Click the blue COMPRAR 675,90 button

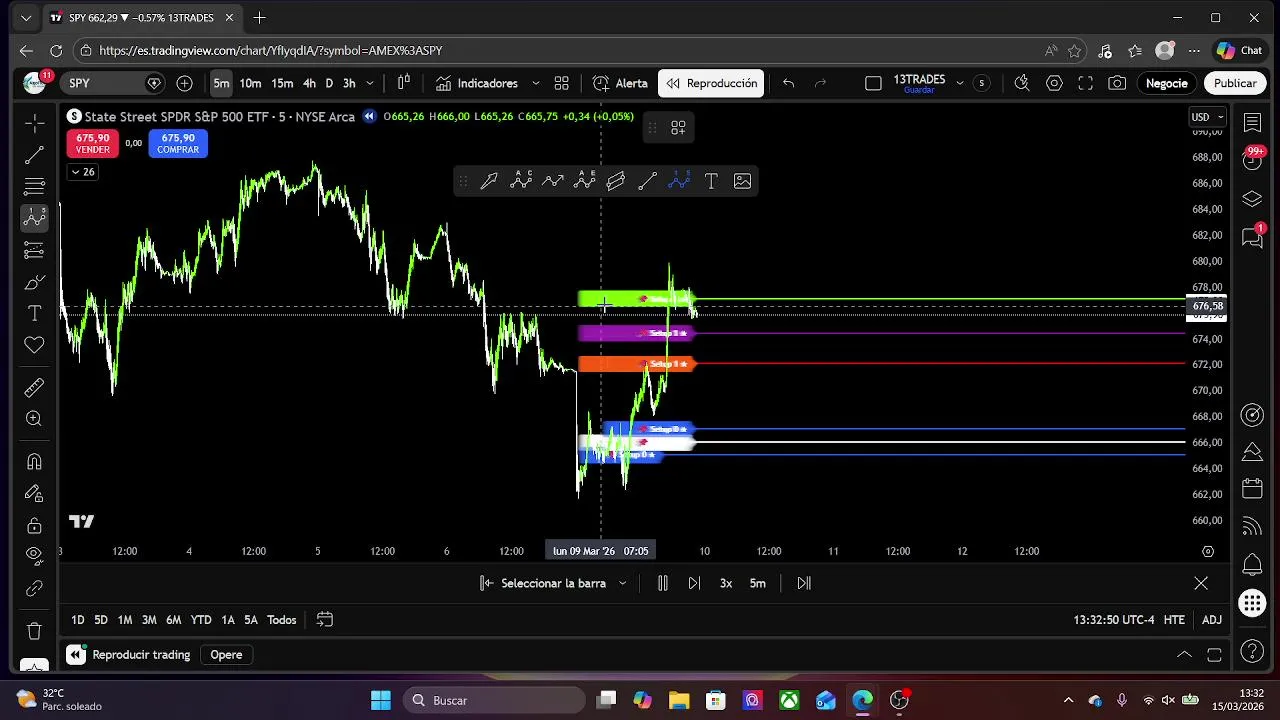click(x=178, y=143)
